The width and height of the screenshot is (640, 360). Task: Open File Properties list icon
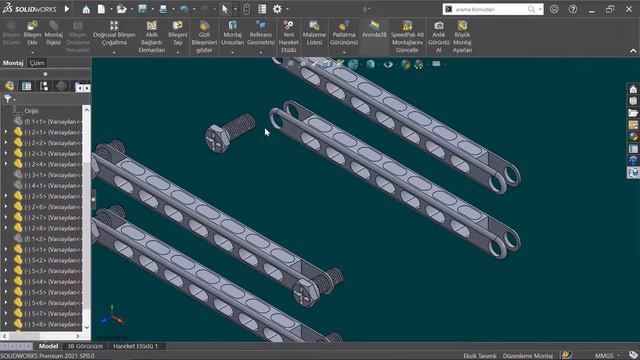tap(262, 9)
